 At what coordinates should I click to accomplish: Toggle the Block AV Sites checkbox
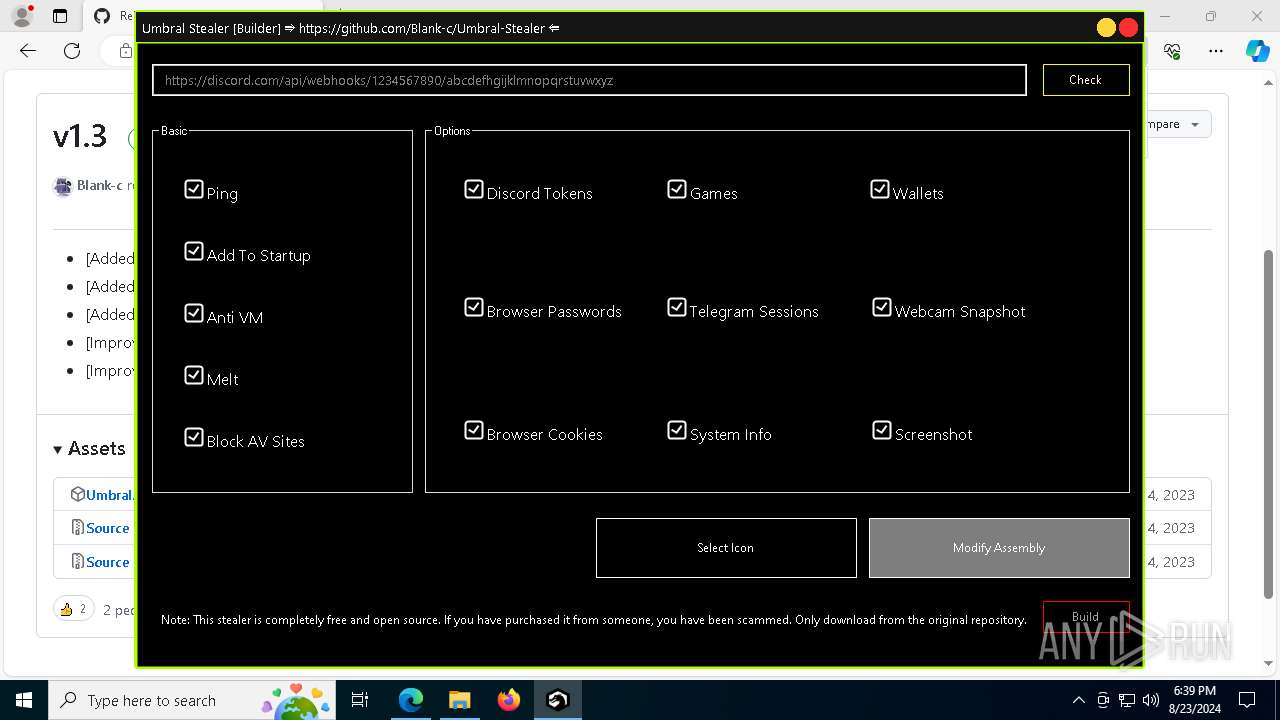click(194, 437)
